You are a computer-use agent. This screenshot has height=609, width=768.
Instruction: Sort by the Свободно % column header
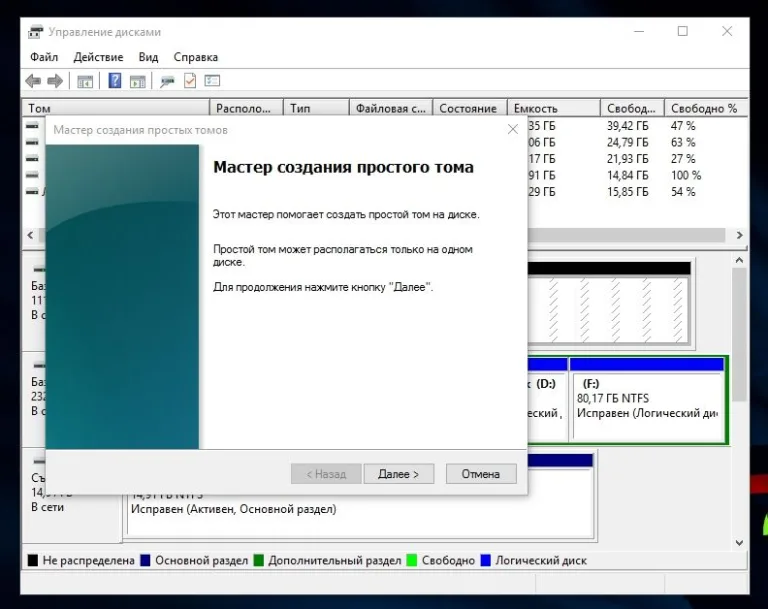[x=706, y=108]
